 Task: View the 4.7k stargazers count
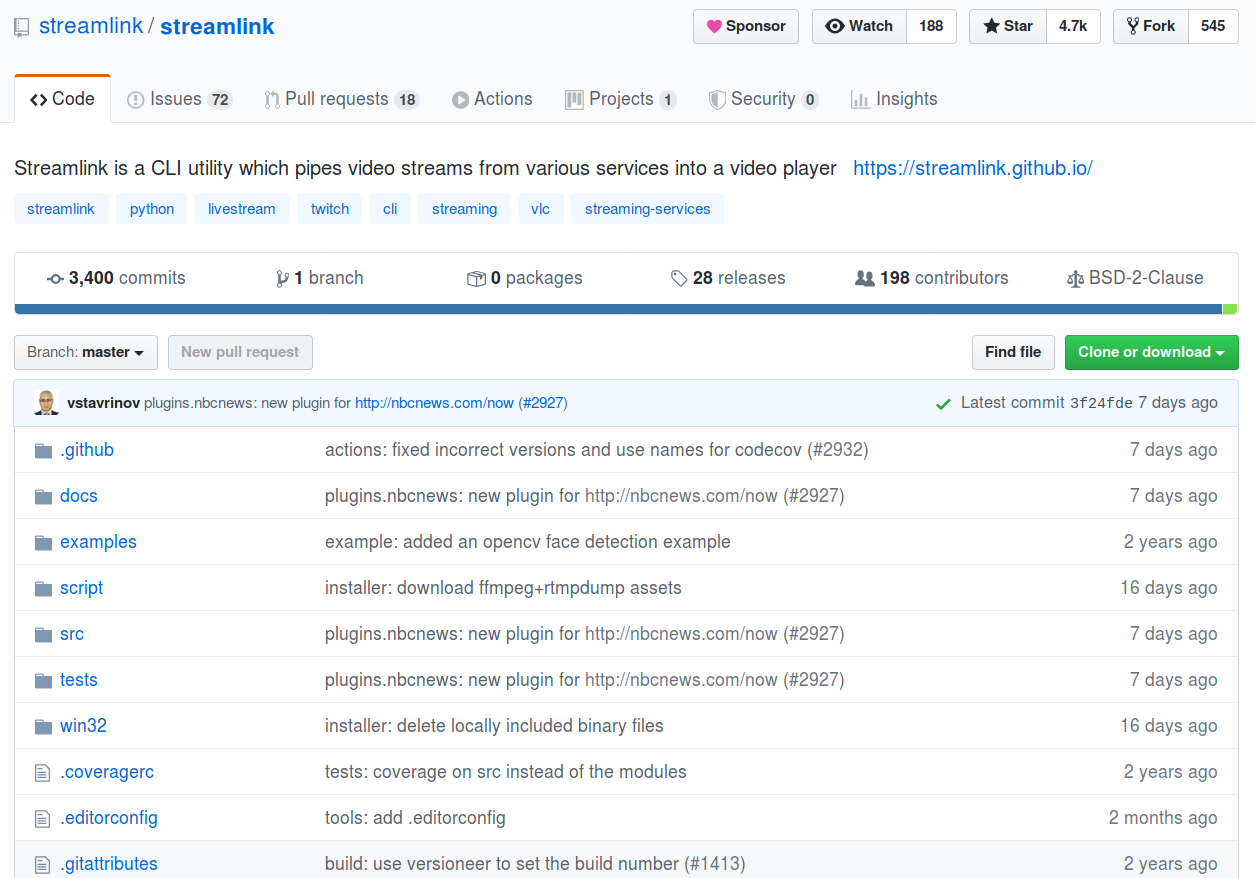[1073, 27]
